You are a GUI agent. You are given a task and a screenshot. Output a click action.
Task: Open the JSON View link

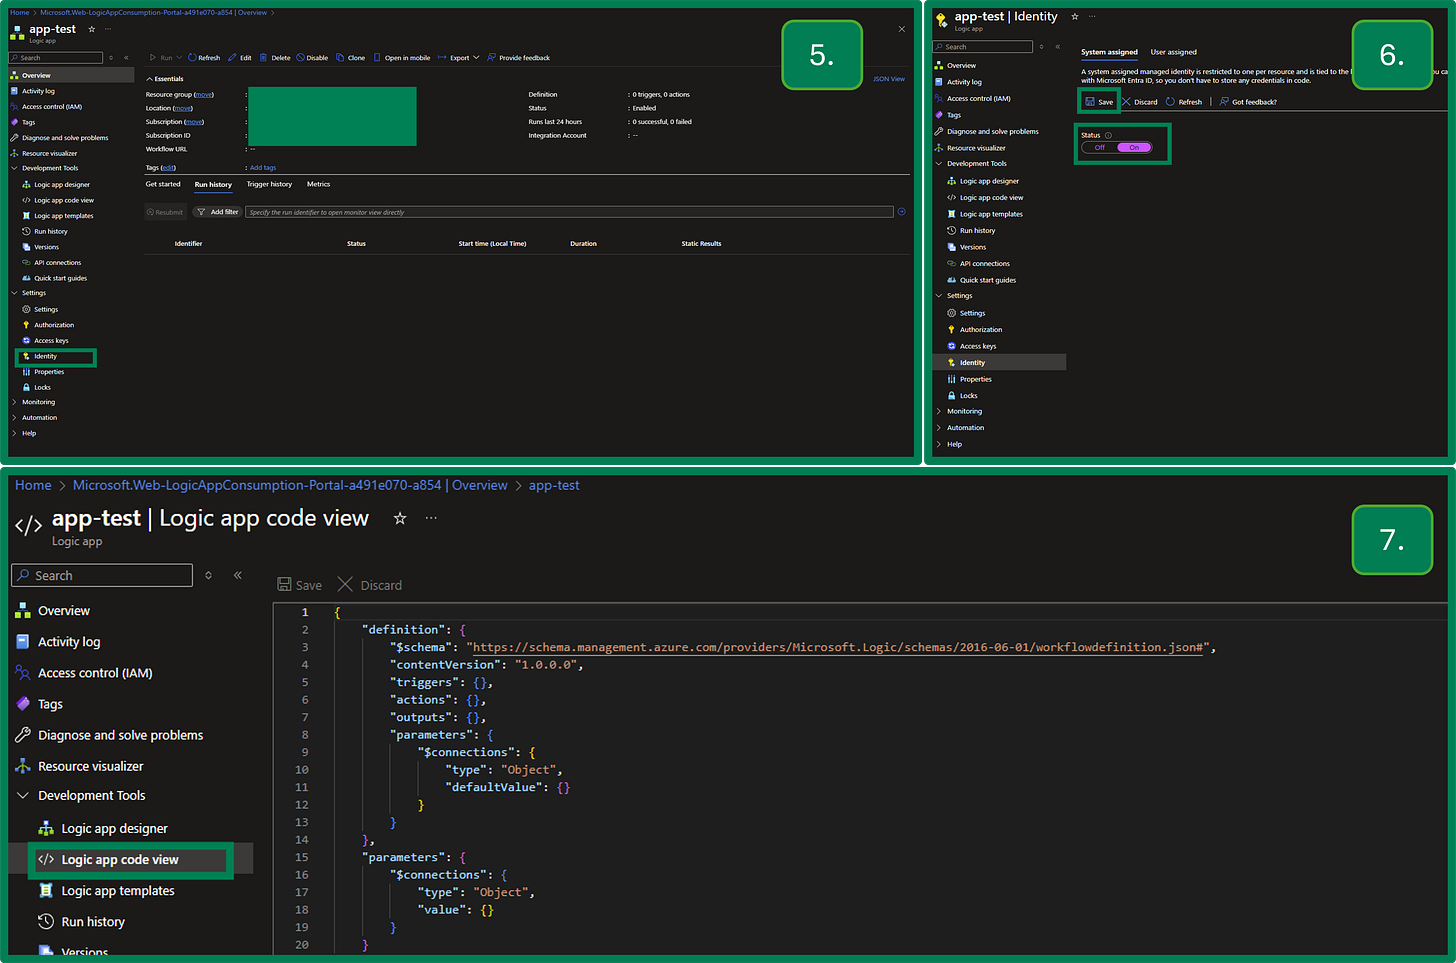(888, 79)
